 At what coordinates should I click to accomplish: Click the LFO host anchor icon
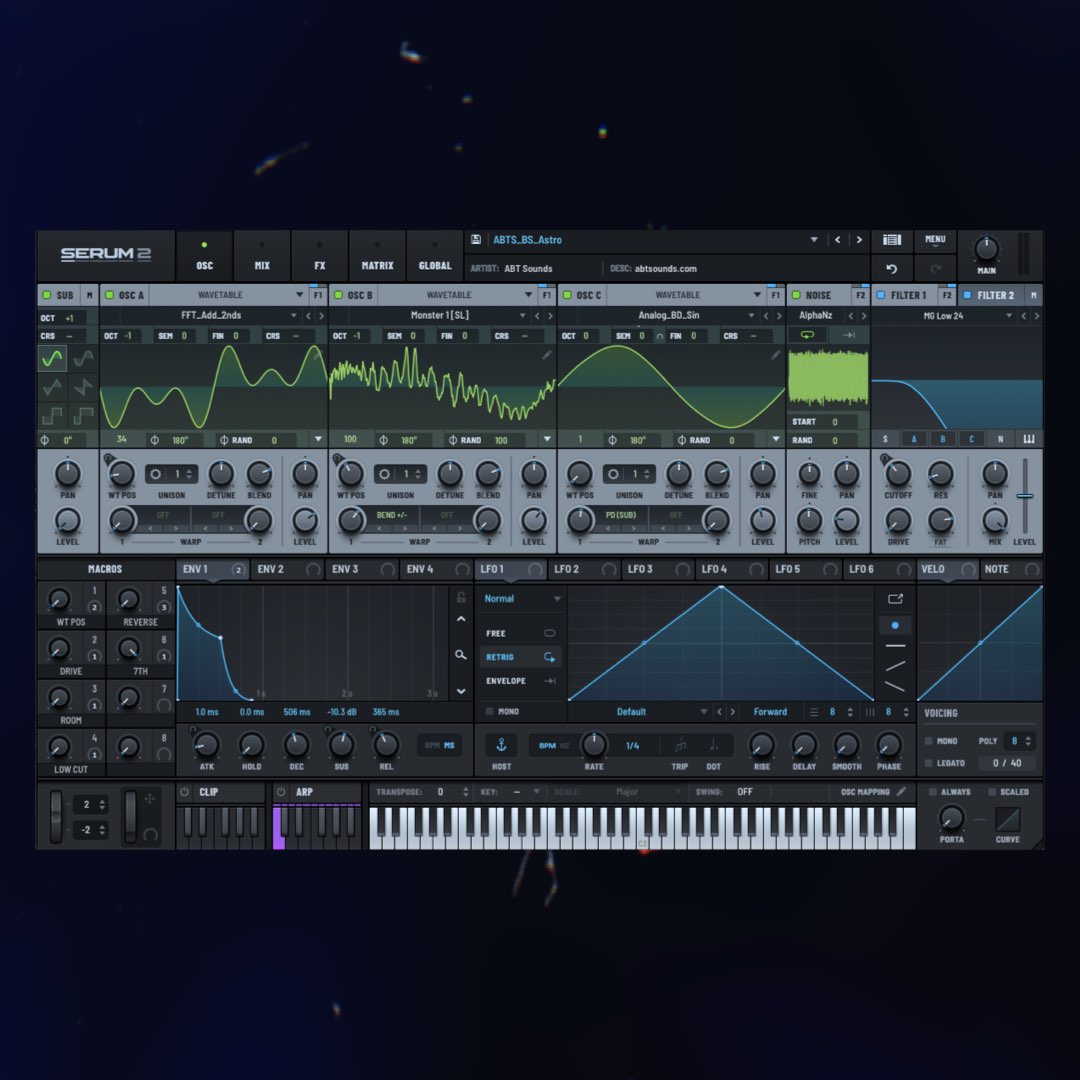click(x=501, y=745)
